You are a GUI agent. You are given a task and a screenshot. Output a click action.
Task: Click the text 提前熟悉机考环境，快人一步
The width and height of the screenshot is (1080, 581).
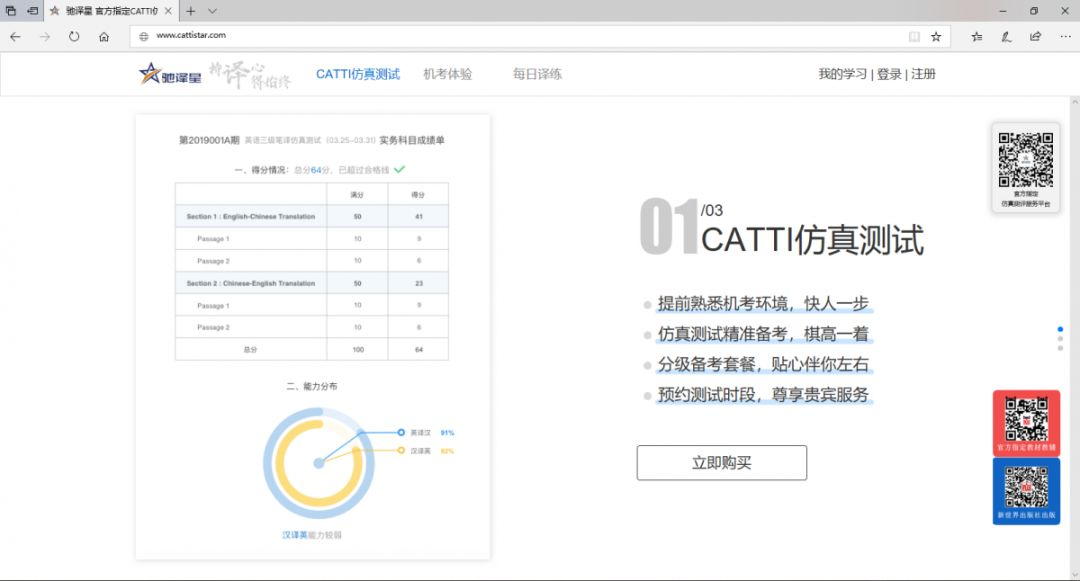point(763,304)
